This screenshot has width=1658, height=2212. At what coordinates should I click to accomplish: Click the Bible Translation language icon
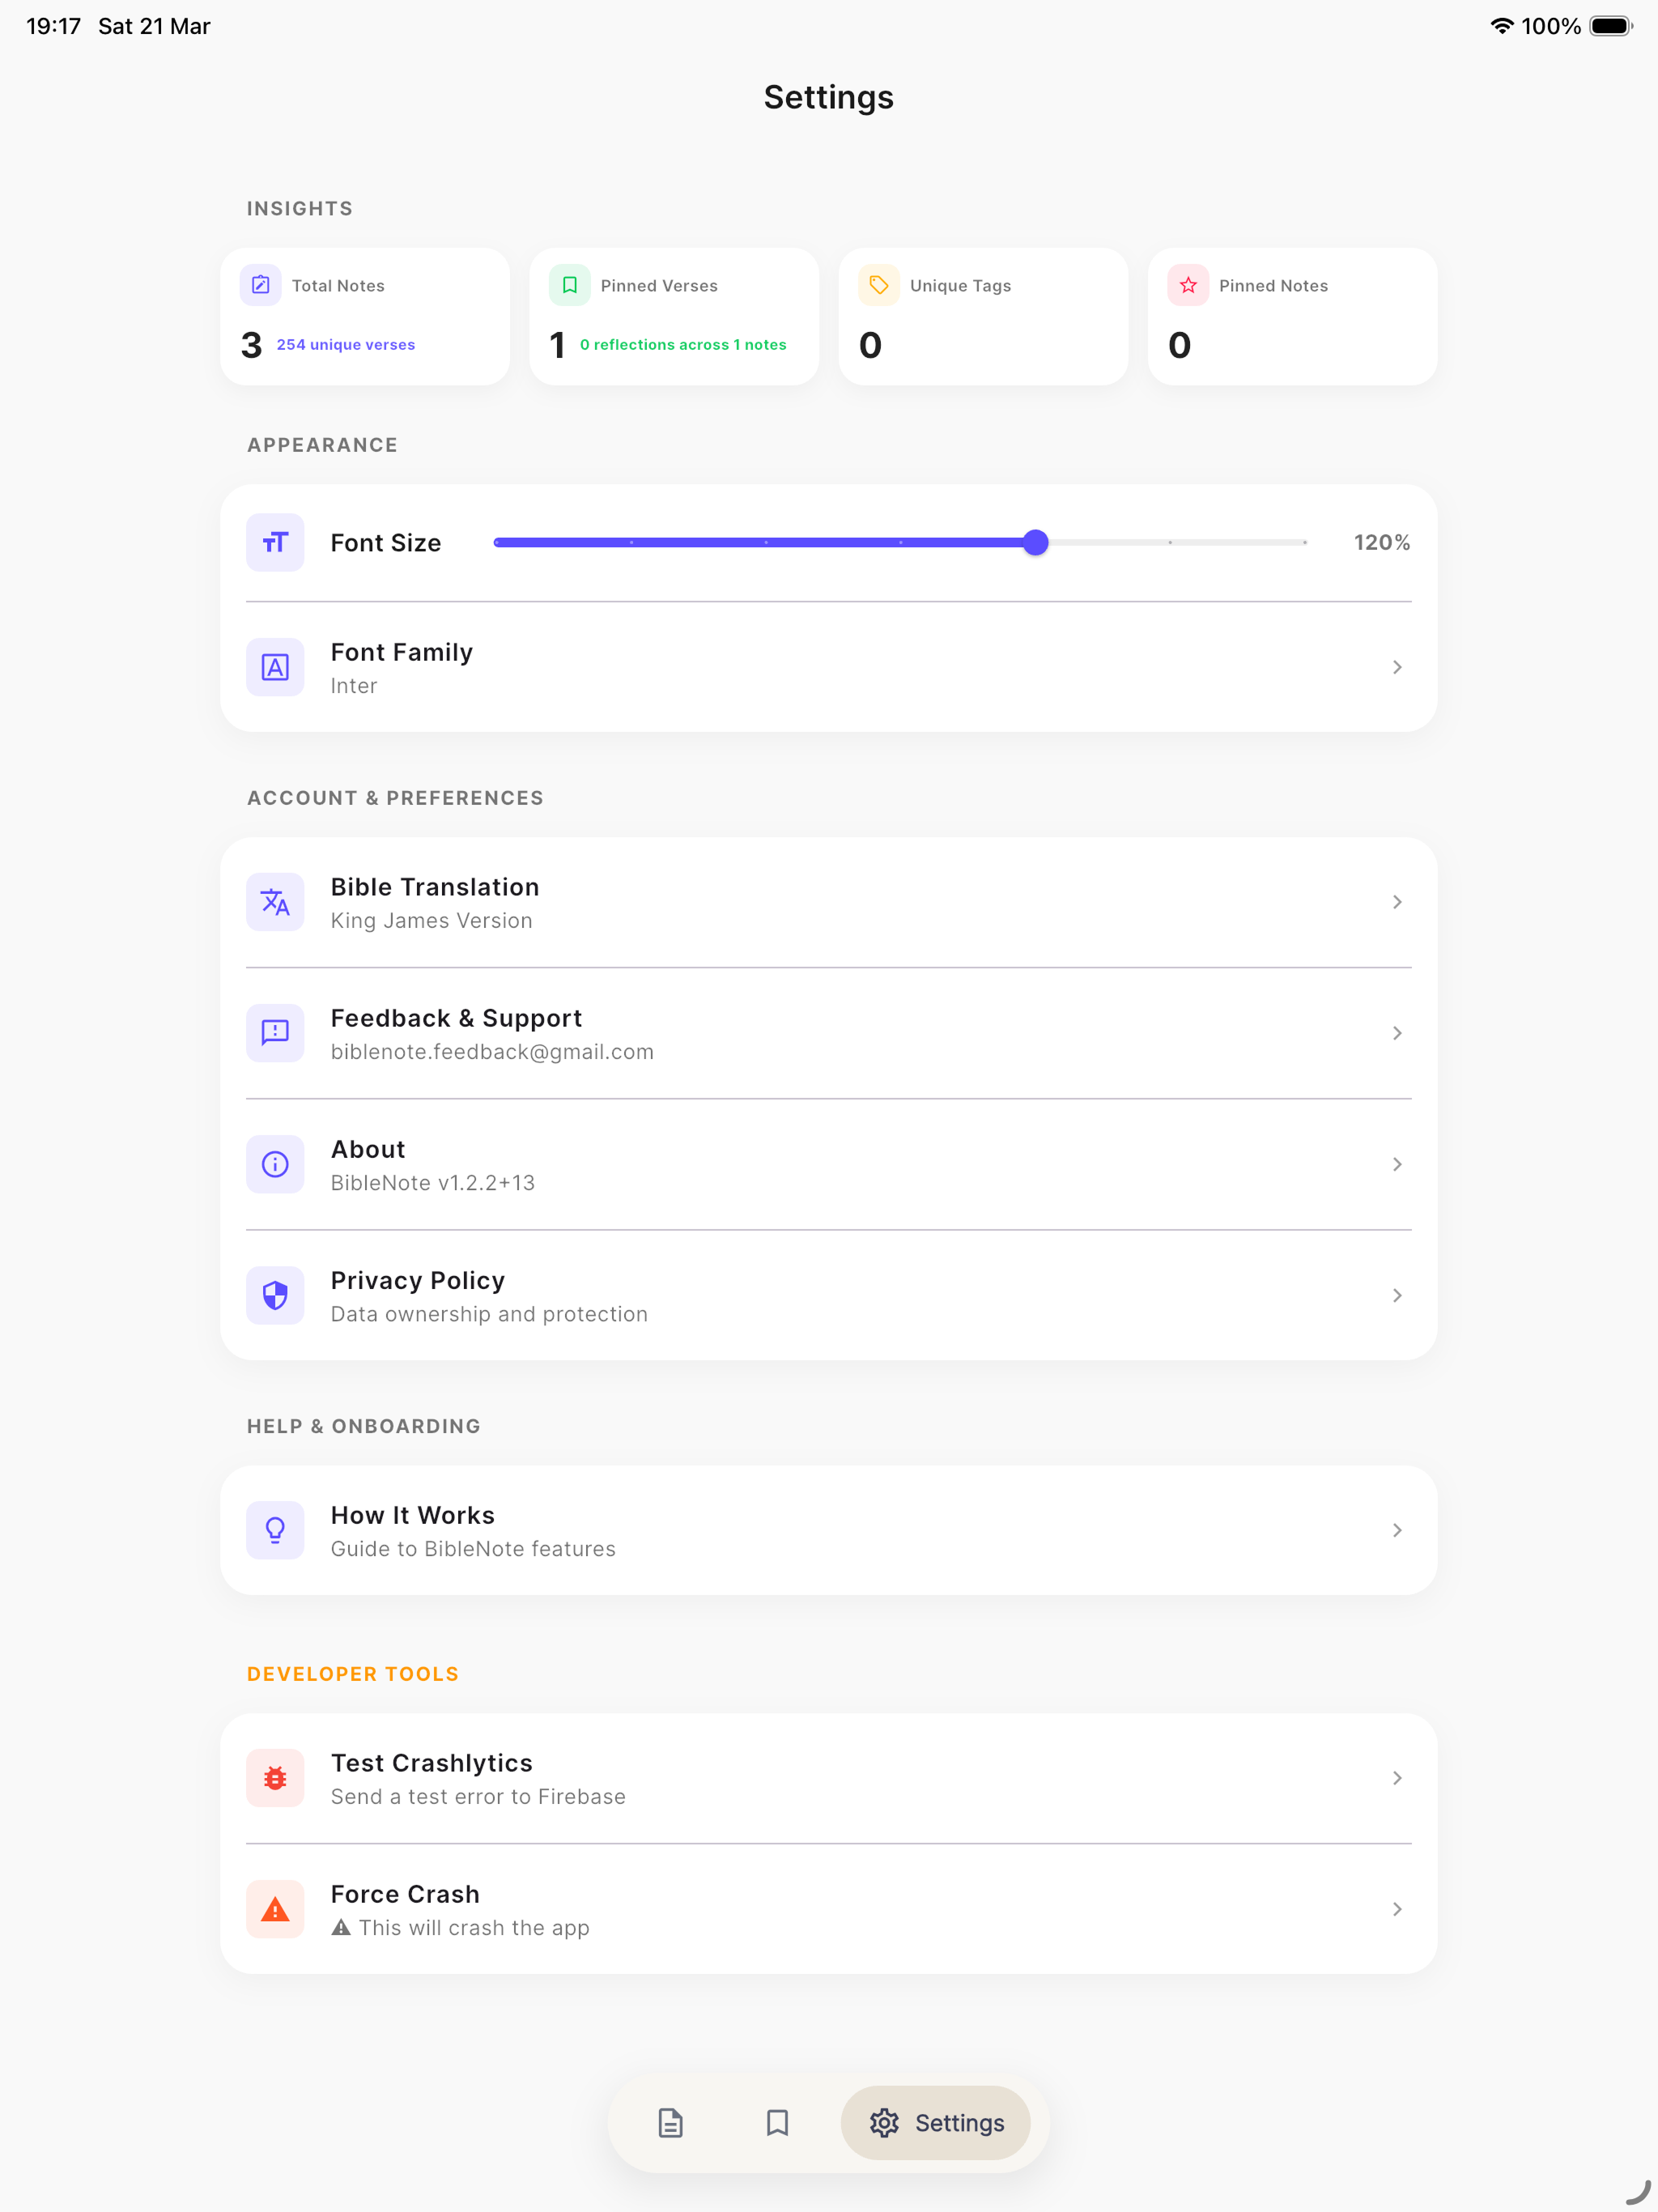coord(275,902)
